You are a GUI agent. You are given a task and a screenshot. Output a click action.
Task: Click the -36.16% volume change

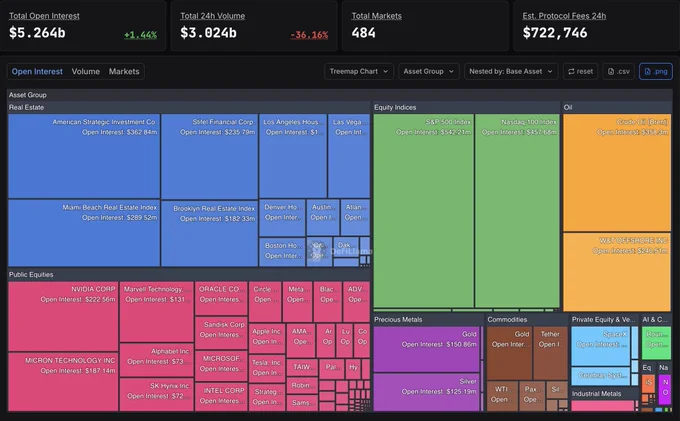pos(309,35)
